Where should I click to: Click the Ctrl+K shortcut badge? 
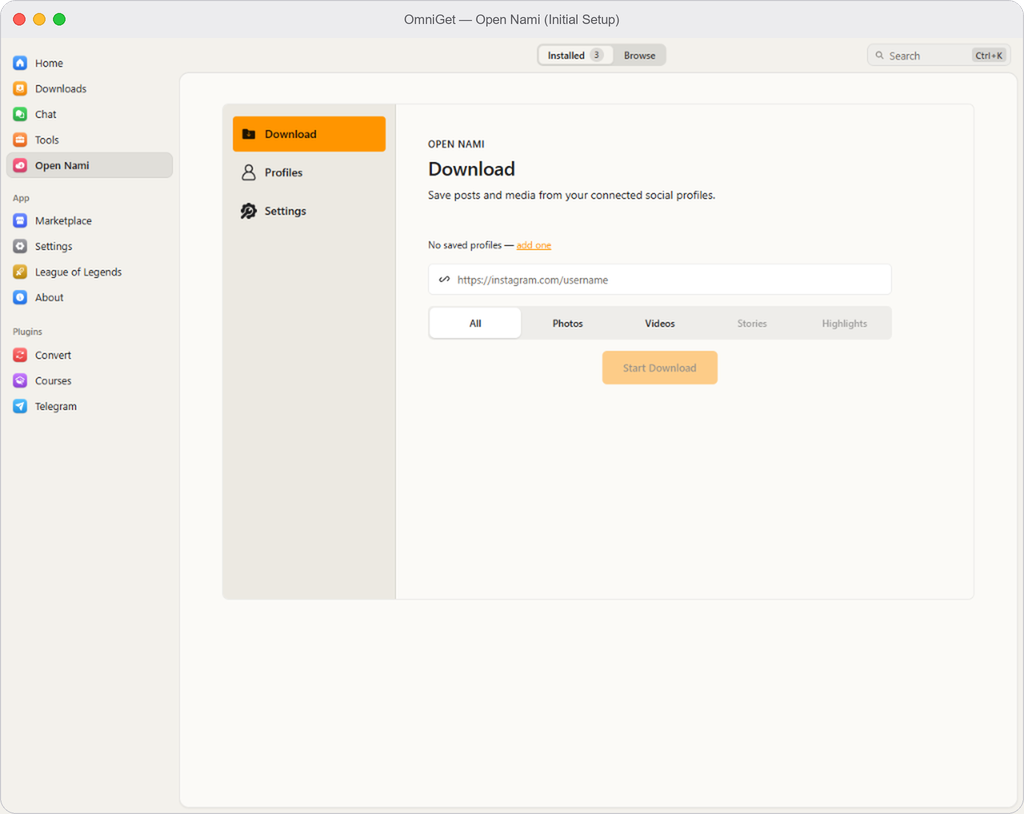pos(989,56)
